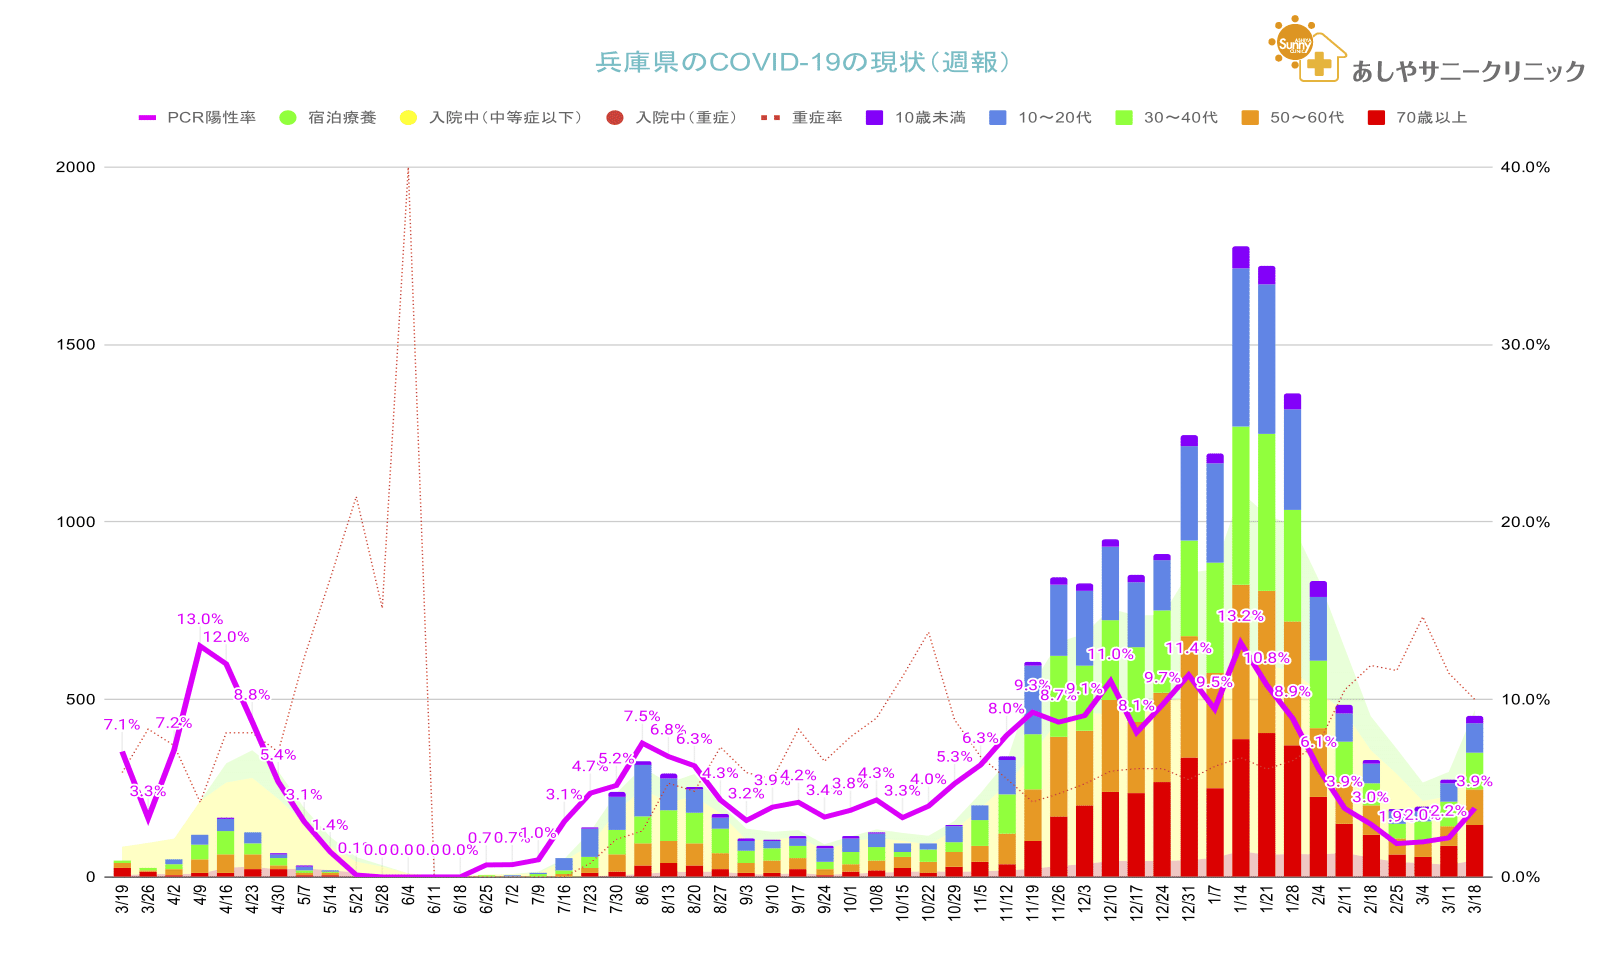Click the 40.0% right axis label
The height and width of the screenshot is (969, 1605).
[x=1525, y=167]
